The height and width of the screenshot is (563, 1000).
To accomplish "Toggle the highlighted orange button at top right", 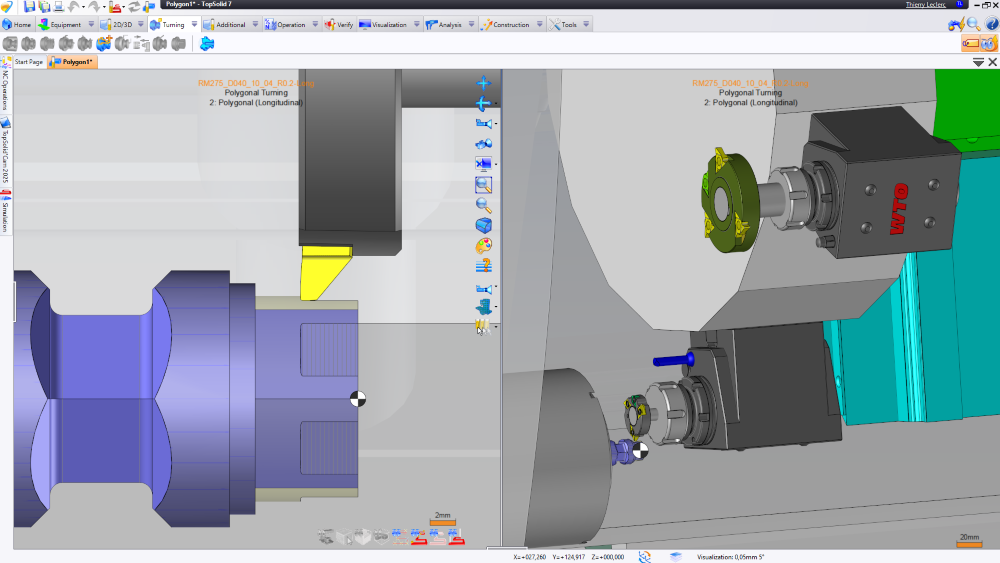I will pyautogui.click(x=969, y=44).
